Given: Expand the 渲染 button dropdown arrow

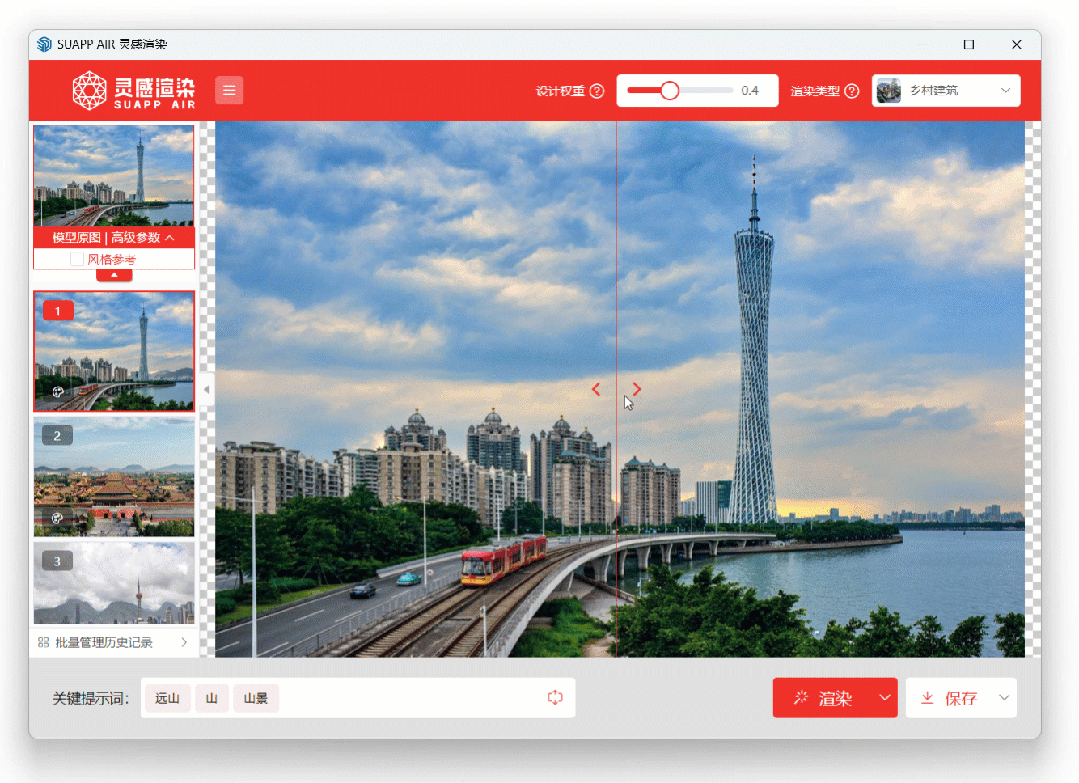Looking at the screenshot, I should point(885,698).
